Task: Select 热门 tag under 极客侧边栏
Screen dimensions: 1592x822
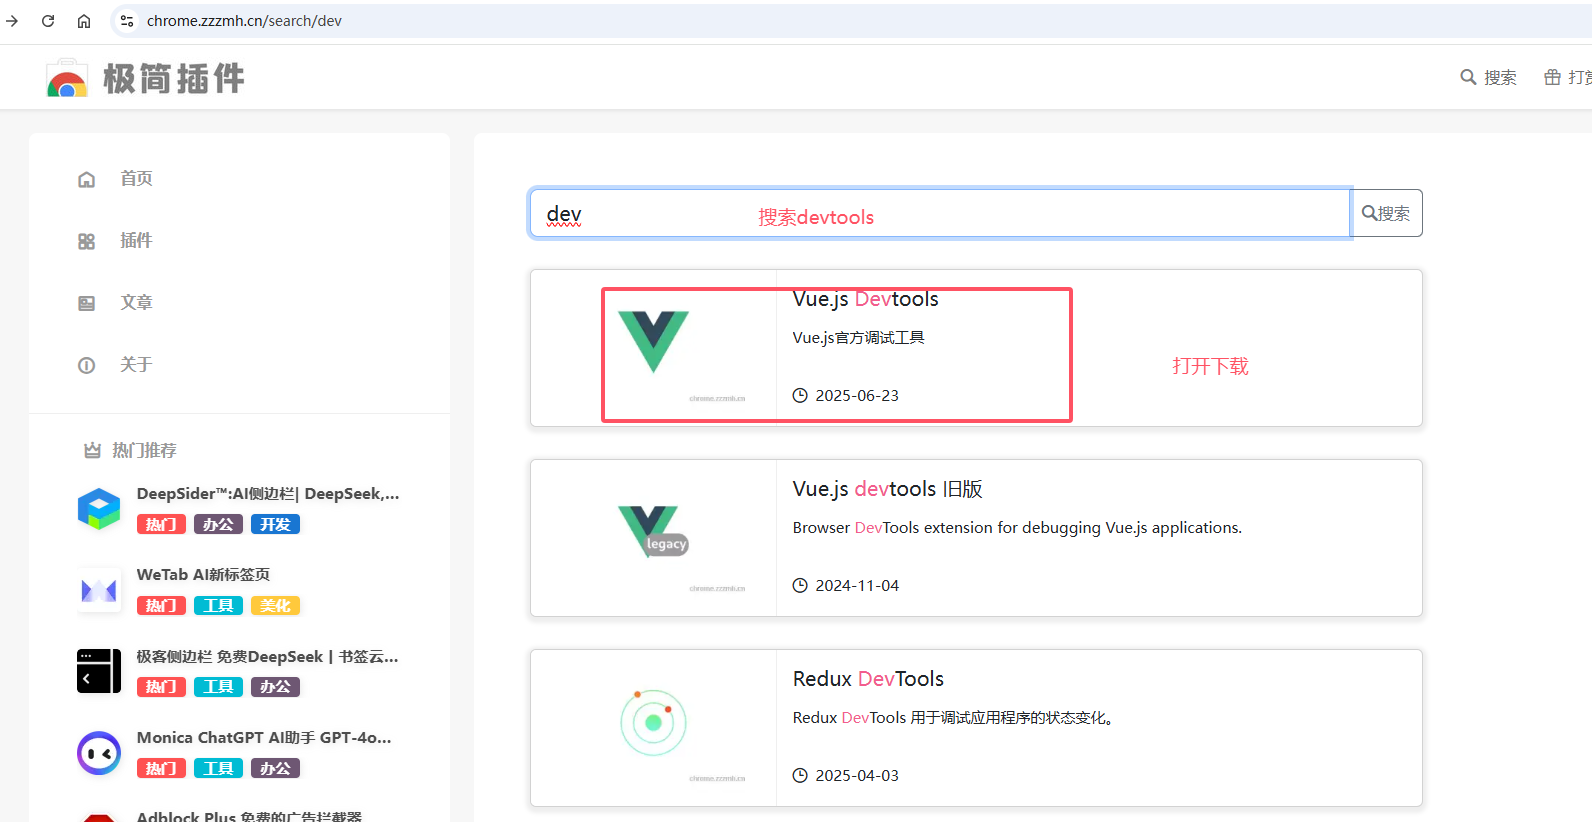Action: [161, 687]
